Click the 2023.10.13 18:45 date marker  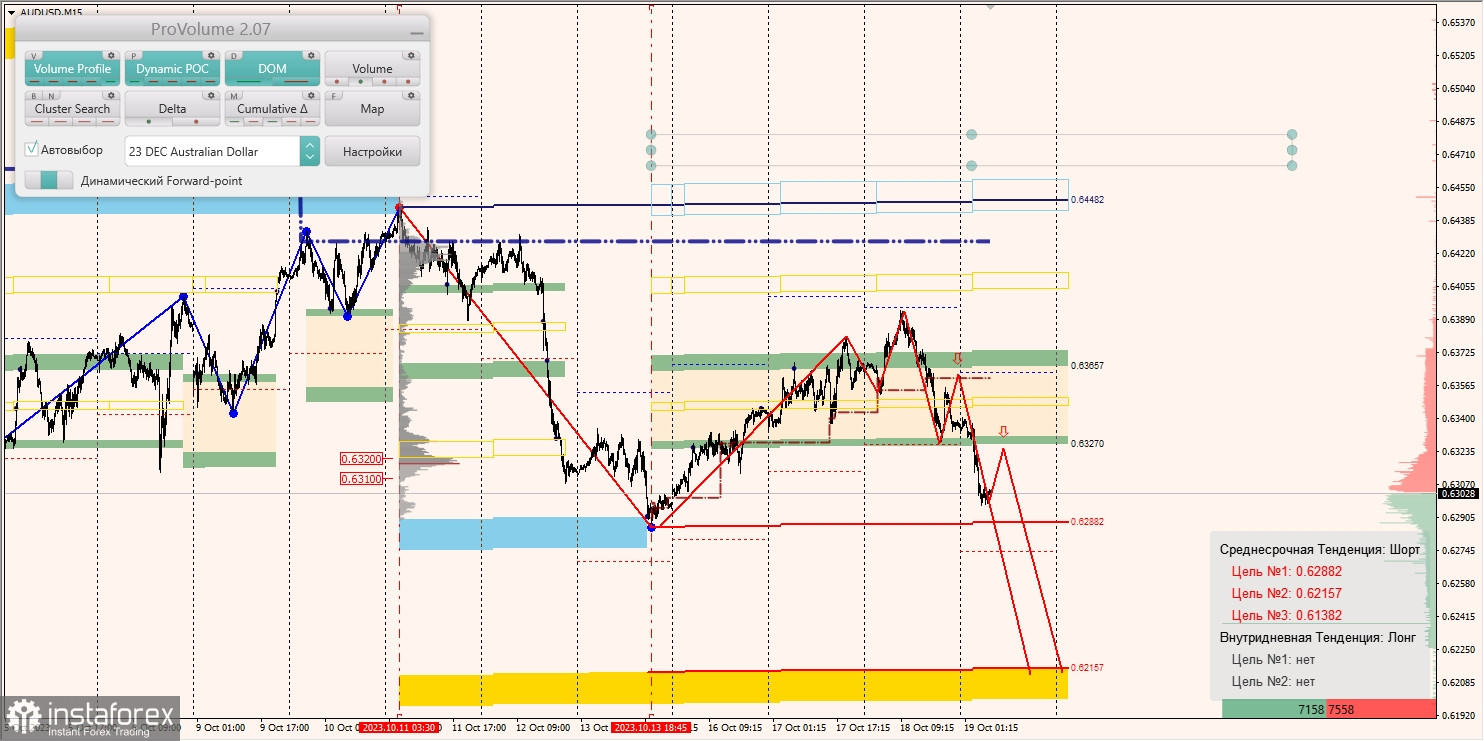tap(650, 728)
